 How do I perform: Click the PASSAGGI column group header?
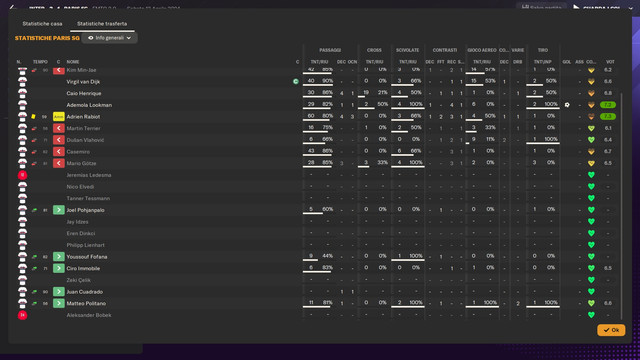pos(330,50)
